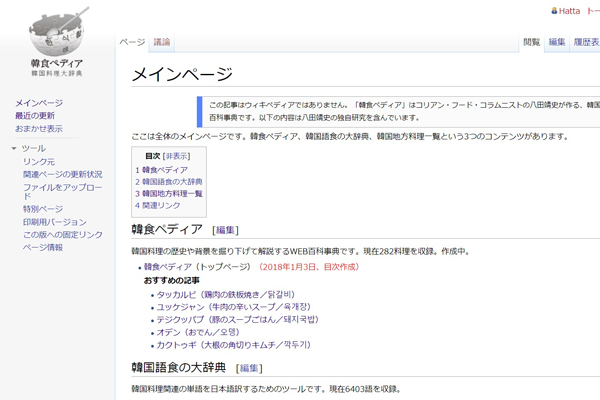Open 韓食ペディア（トップページ） link
600x400 pixels.
[198, 267]
